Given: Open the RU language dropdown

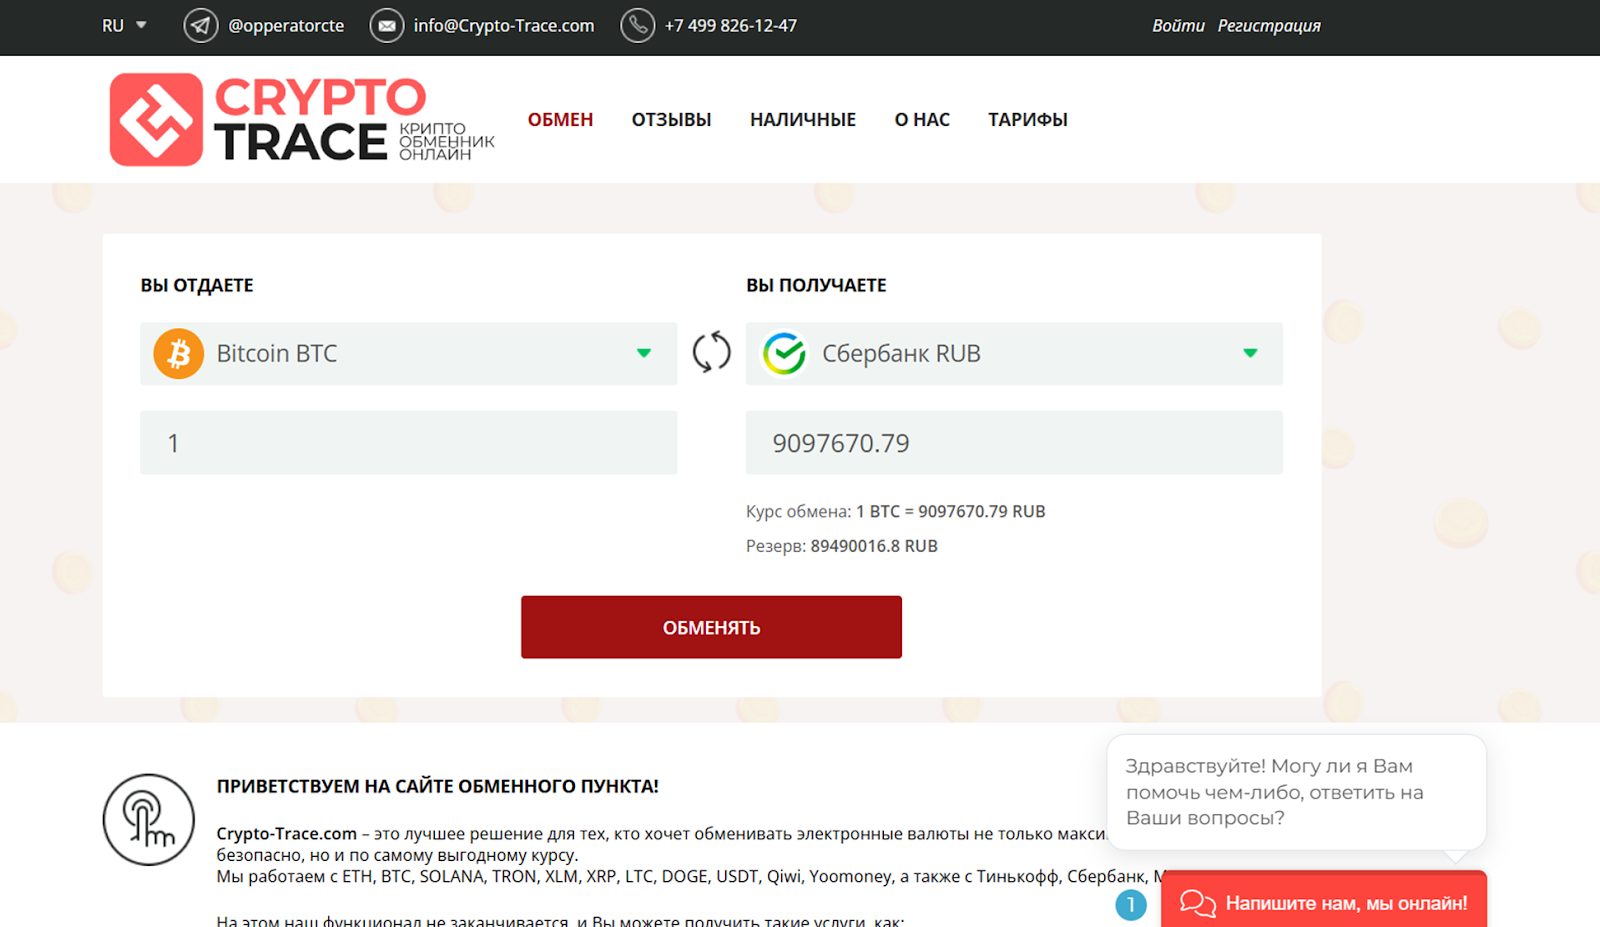Looking at the screenshot, I should pyautogui.click(x=124, y=26).
